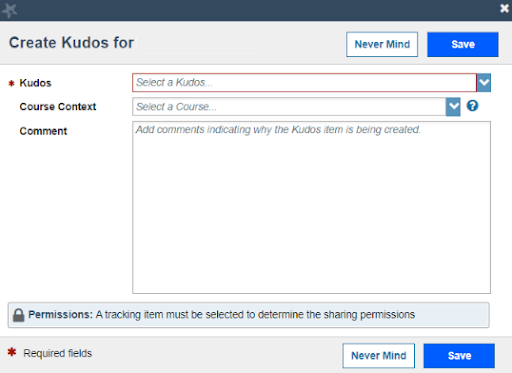Click the Course Context label
This screenshot has height=373, width=512.
coord(58,107)
